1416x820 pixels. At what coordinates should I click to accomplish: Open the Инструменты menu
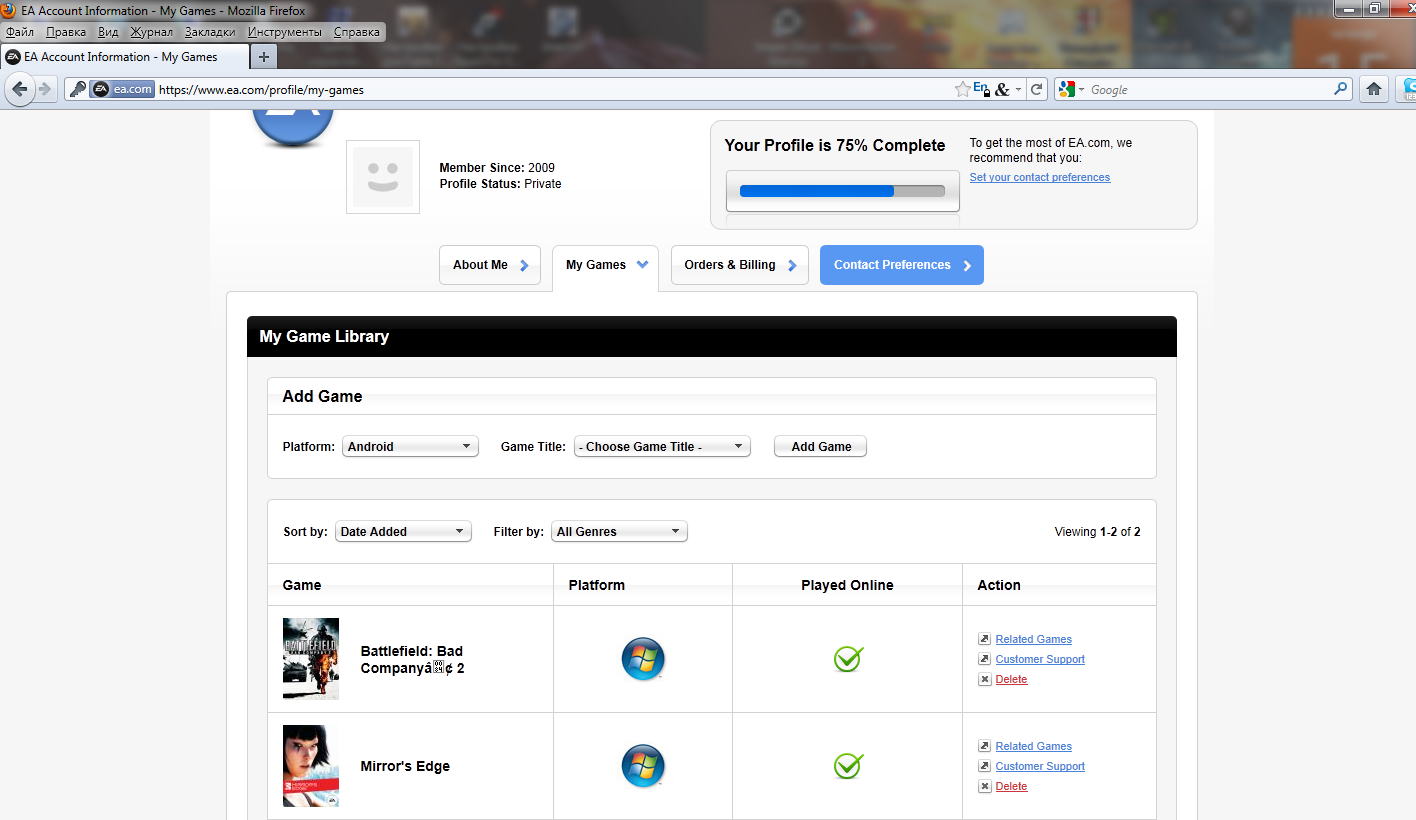[285, 32]
